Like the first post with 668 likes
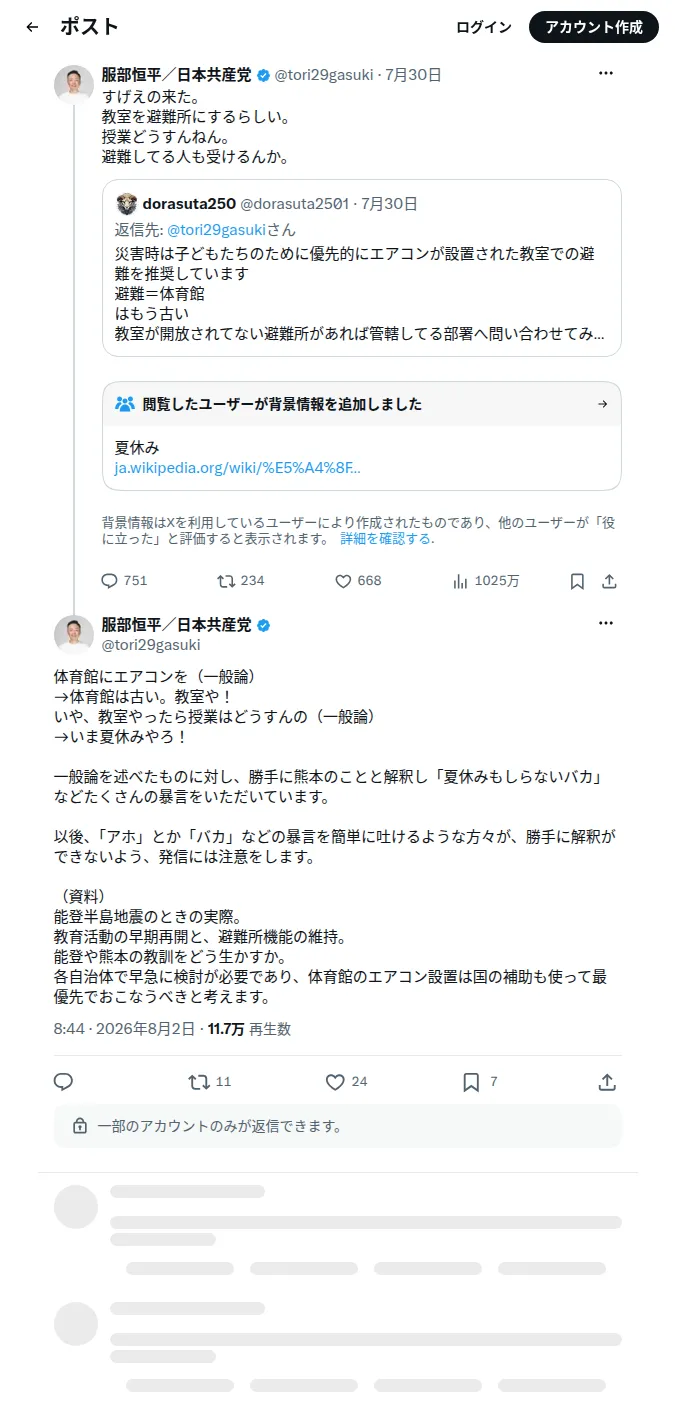Screen dimensions: 675x1407 click(x=343, y=581)
